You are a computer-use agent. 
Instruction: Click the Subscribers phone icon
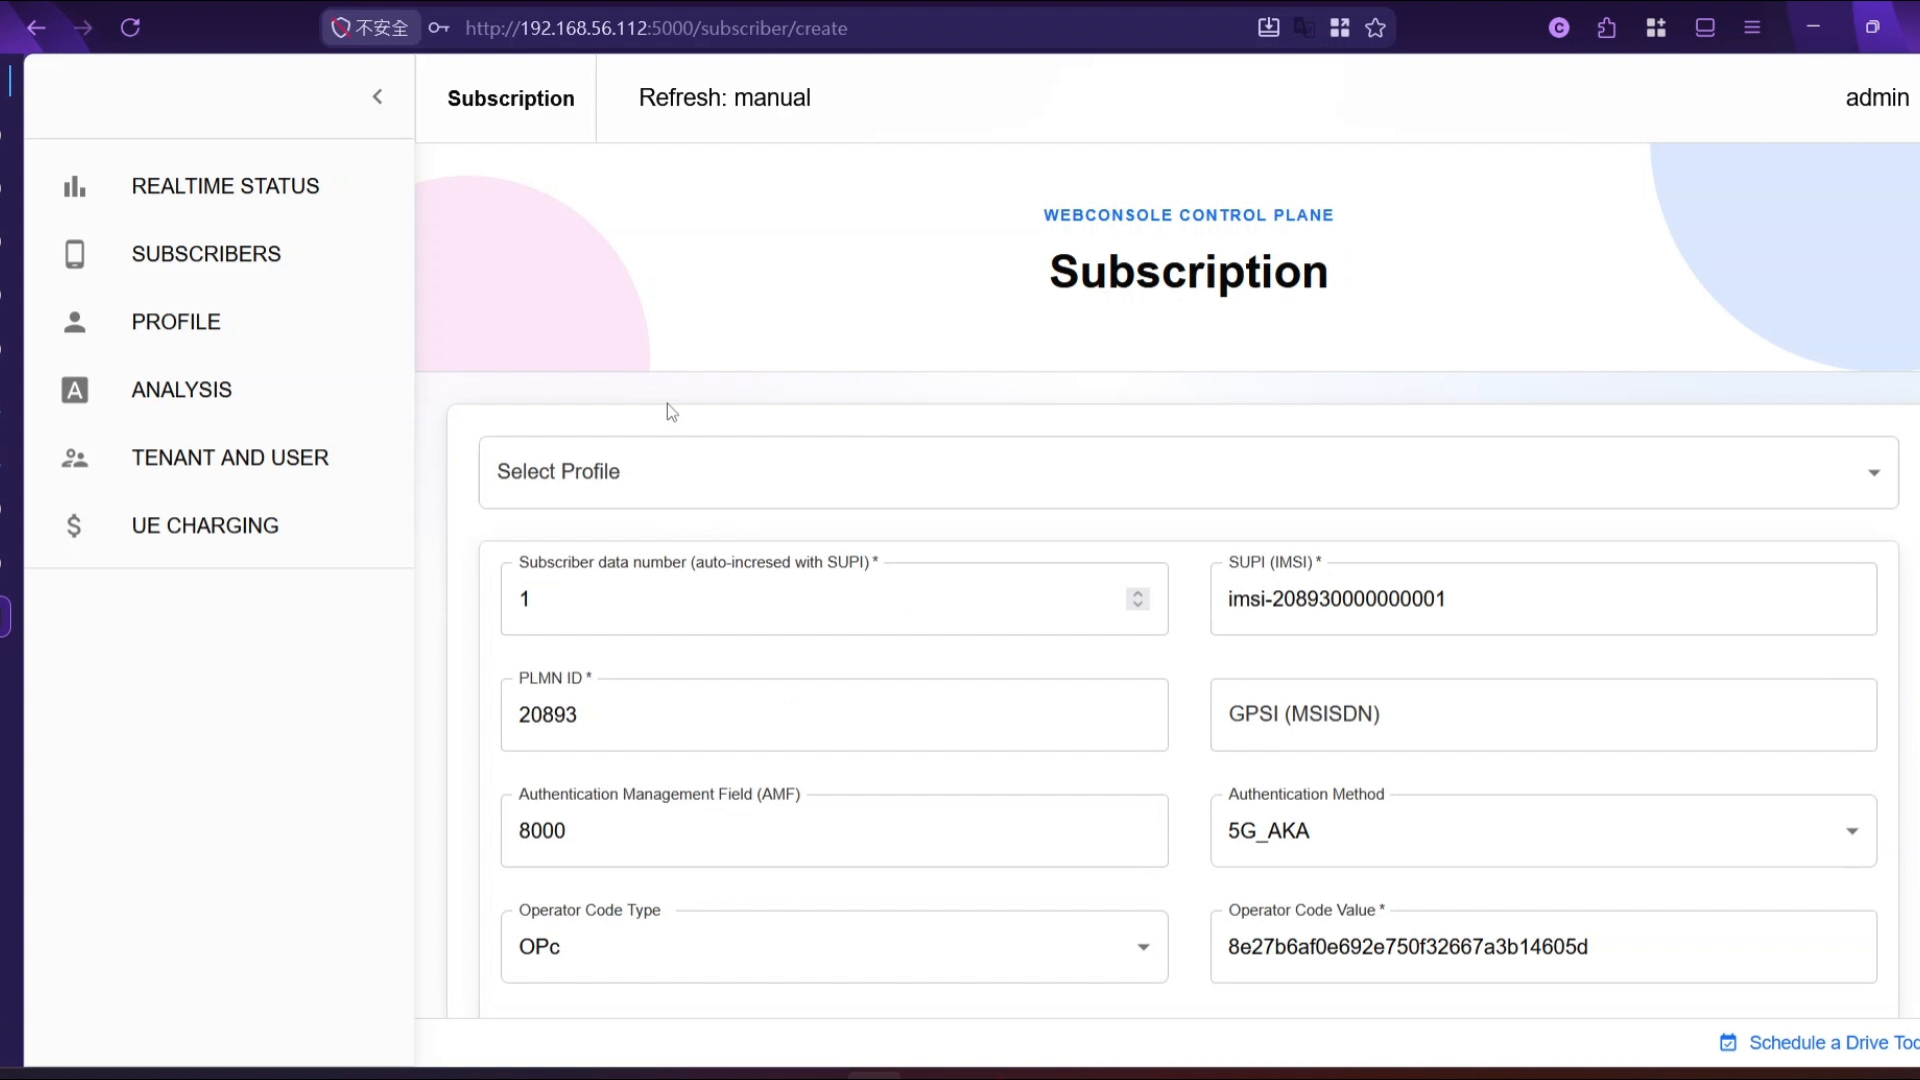75,254
